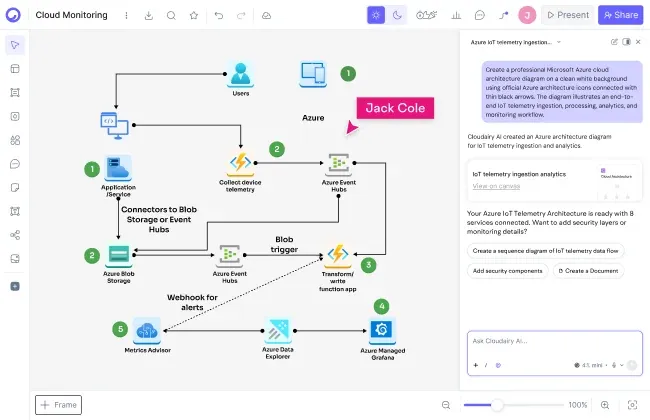Image resolution: width=650 pixels, height=420 pixels.
Task: Open the spectacles view icon in toolbar
Action: 427,15
